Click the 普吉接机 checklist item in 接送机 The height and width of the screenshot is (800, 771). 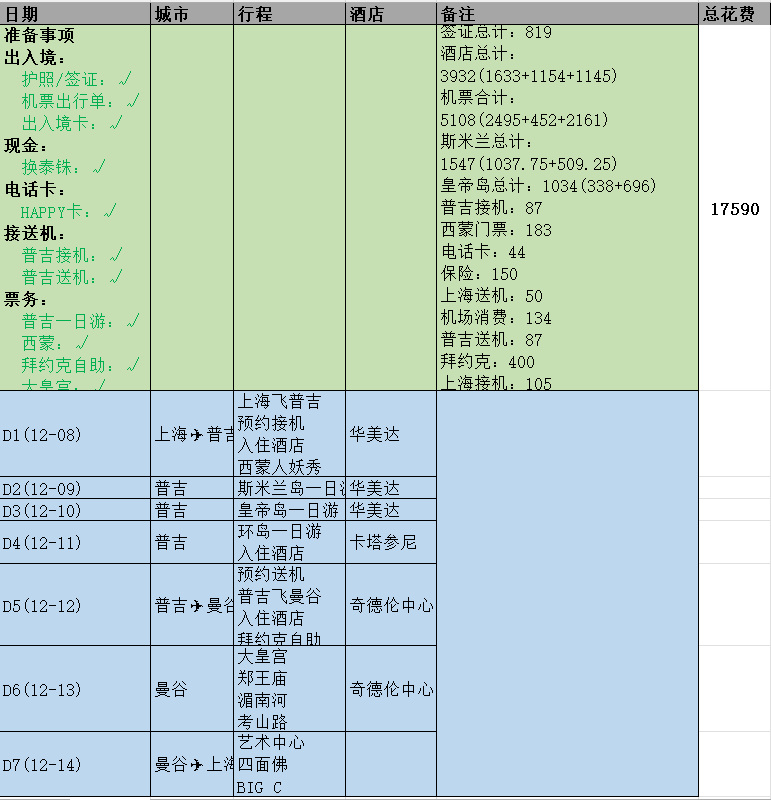pyautogui.click(x=71, y=255)
